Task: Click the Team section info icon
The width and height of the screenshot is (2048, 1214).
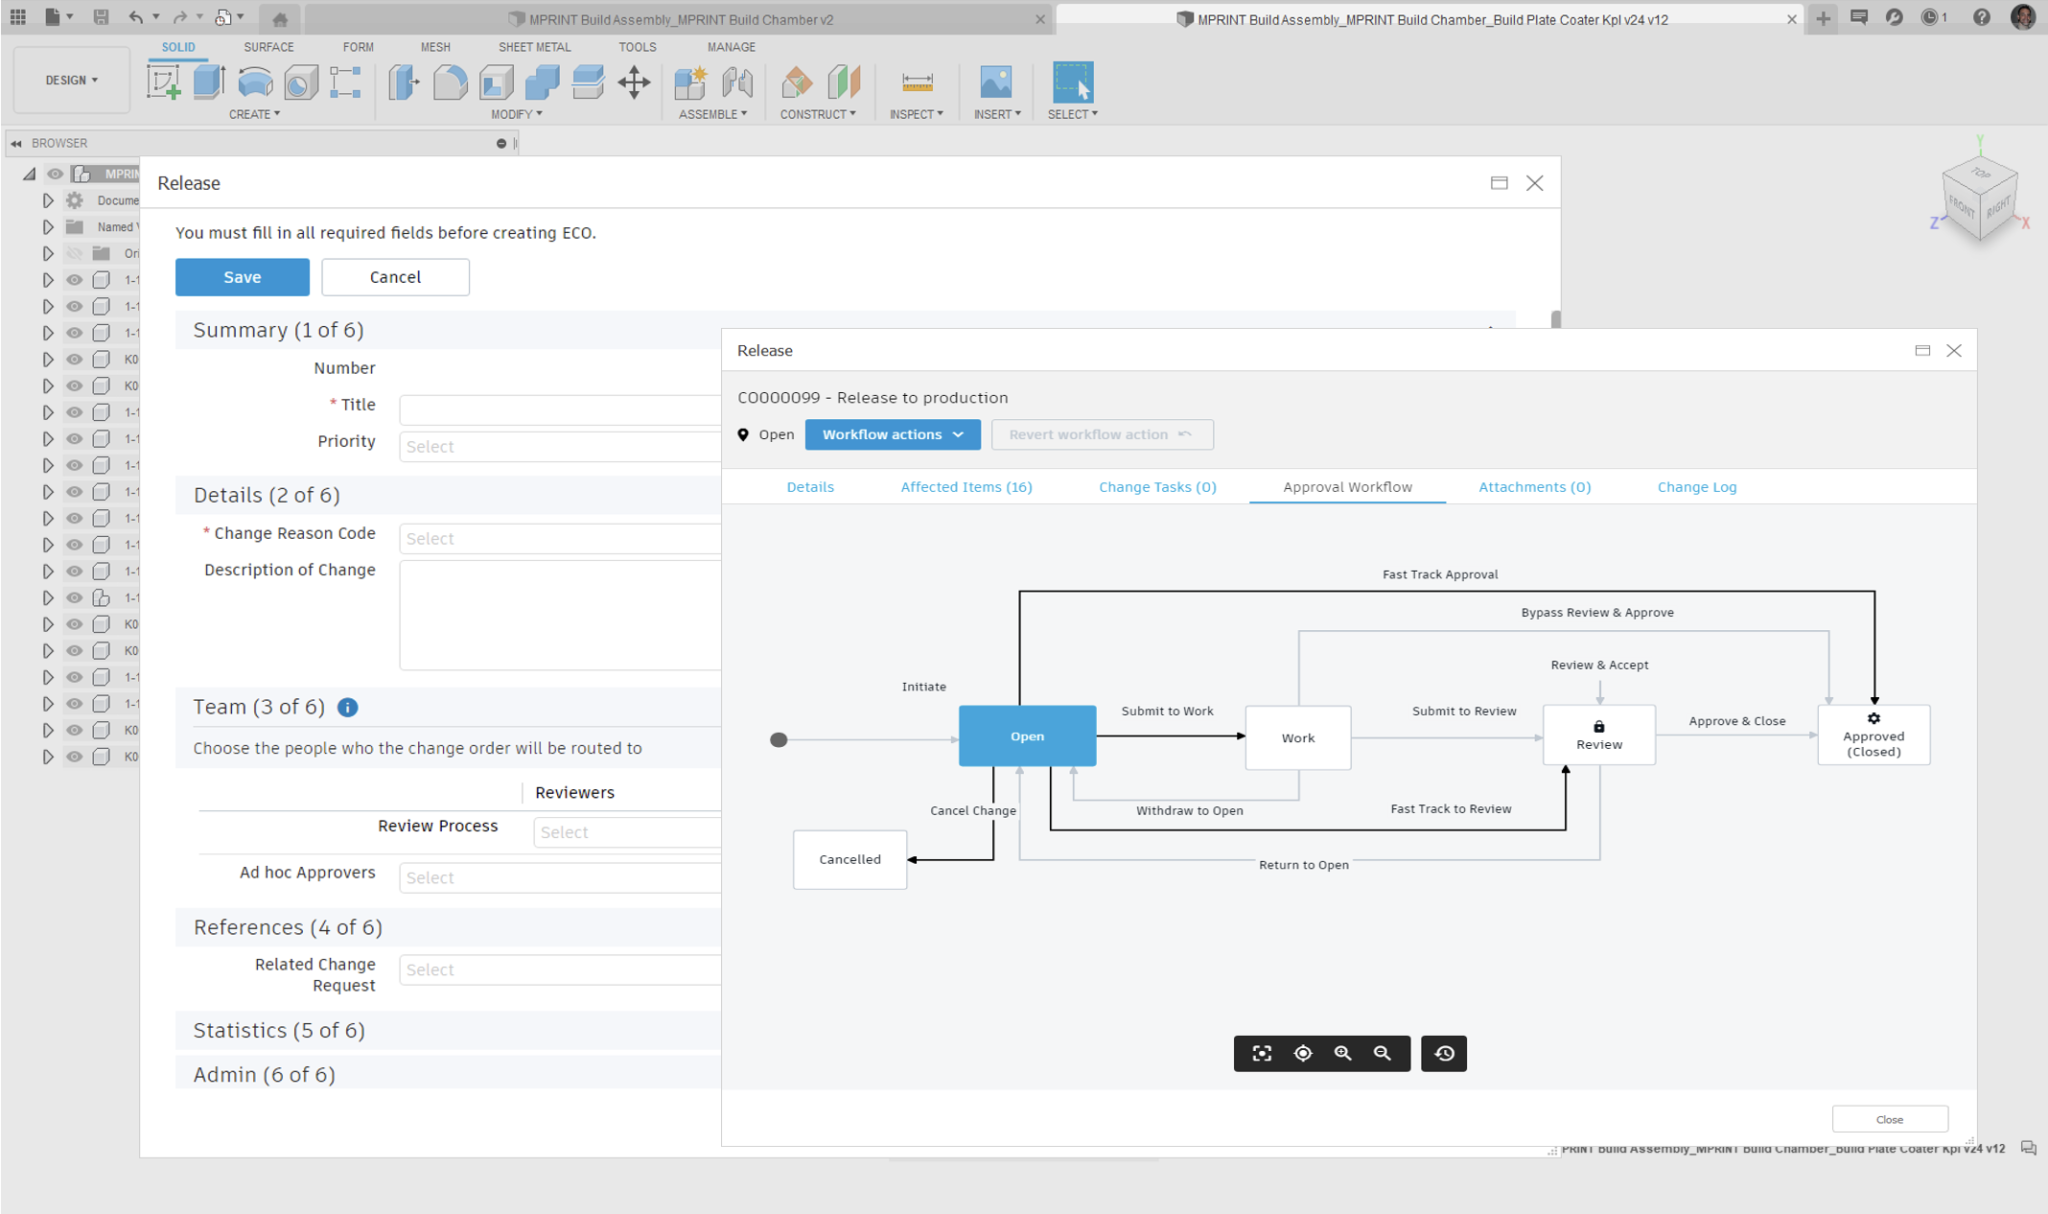Action: 347,707
